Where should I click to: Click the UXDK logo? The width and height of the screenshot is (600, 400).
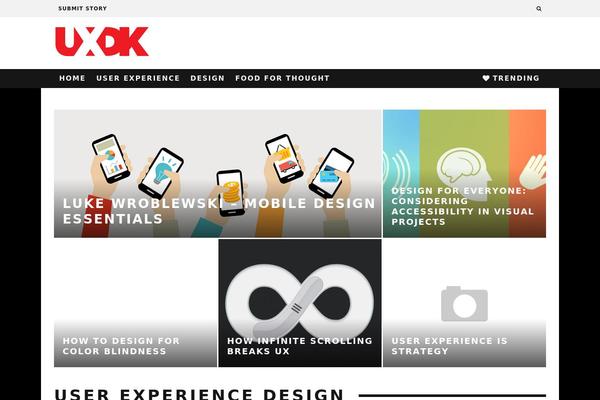point(102,41)
